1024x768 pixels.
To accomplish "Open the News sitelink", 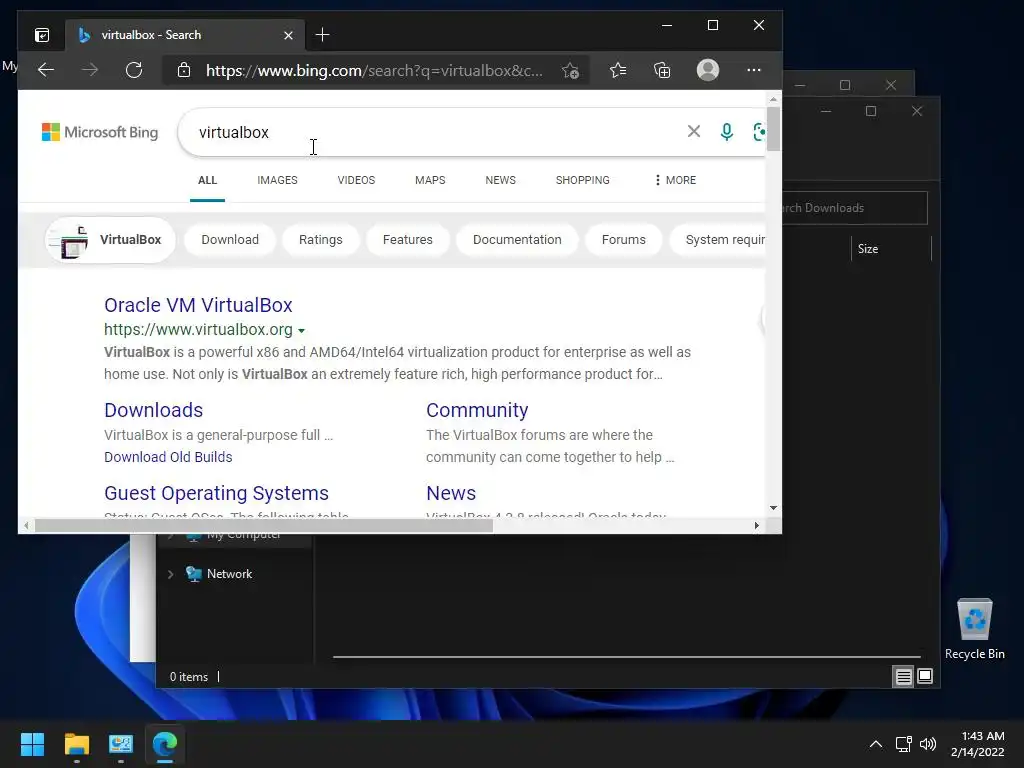I will [x=451, y=493].
